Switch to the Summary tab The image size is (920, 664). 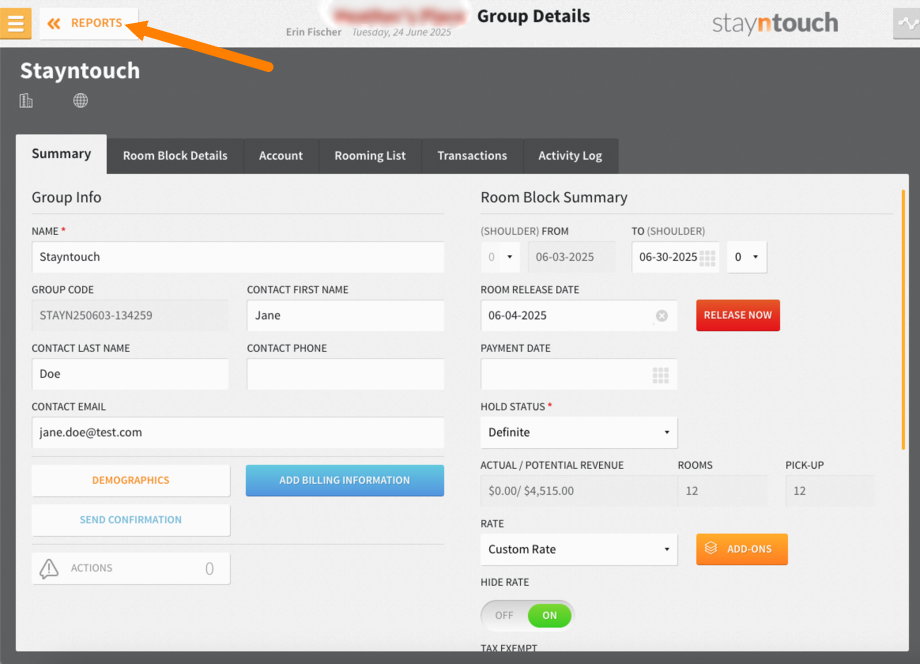point(61,154)
